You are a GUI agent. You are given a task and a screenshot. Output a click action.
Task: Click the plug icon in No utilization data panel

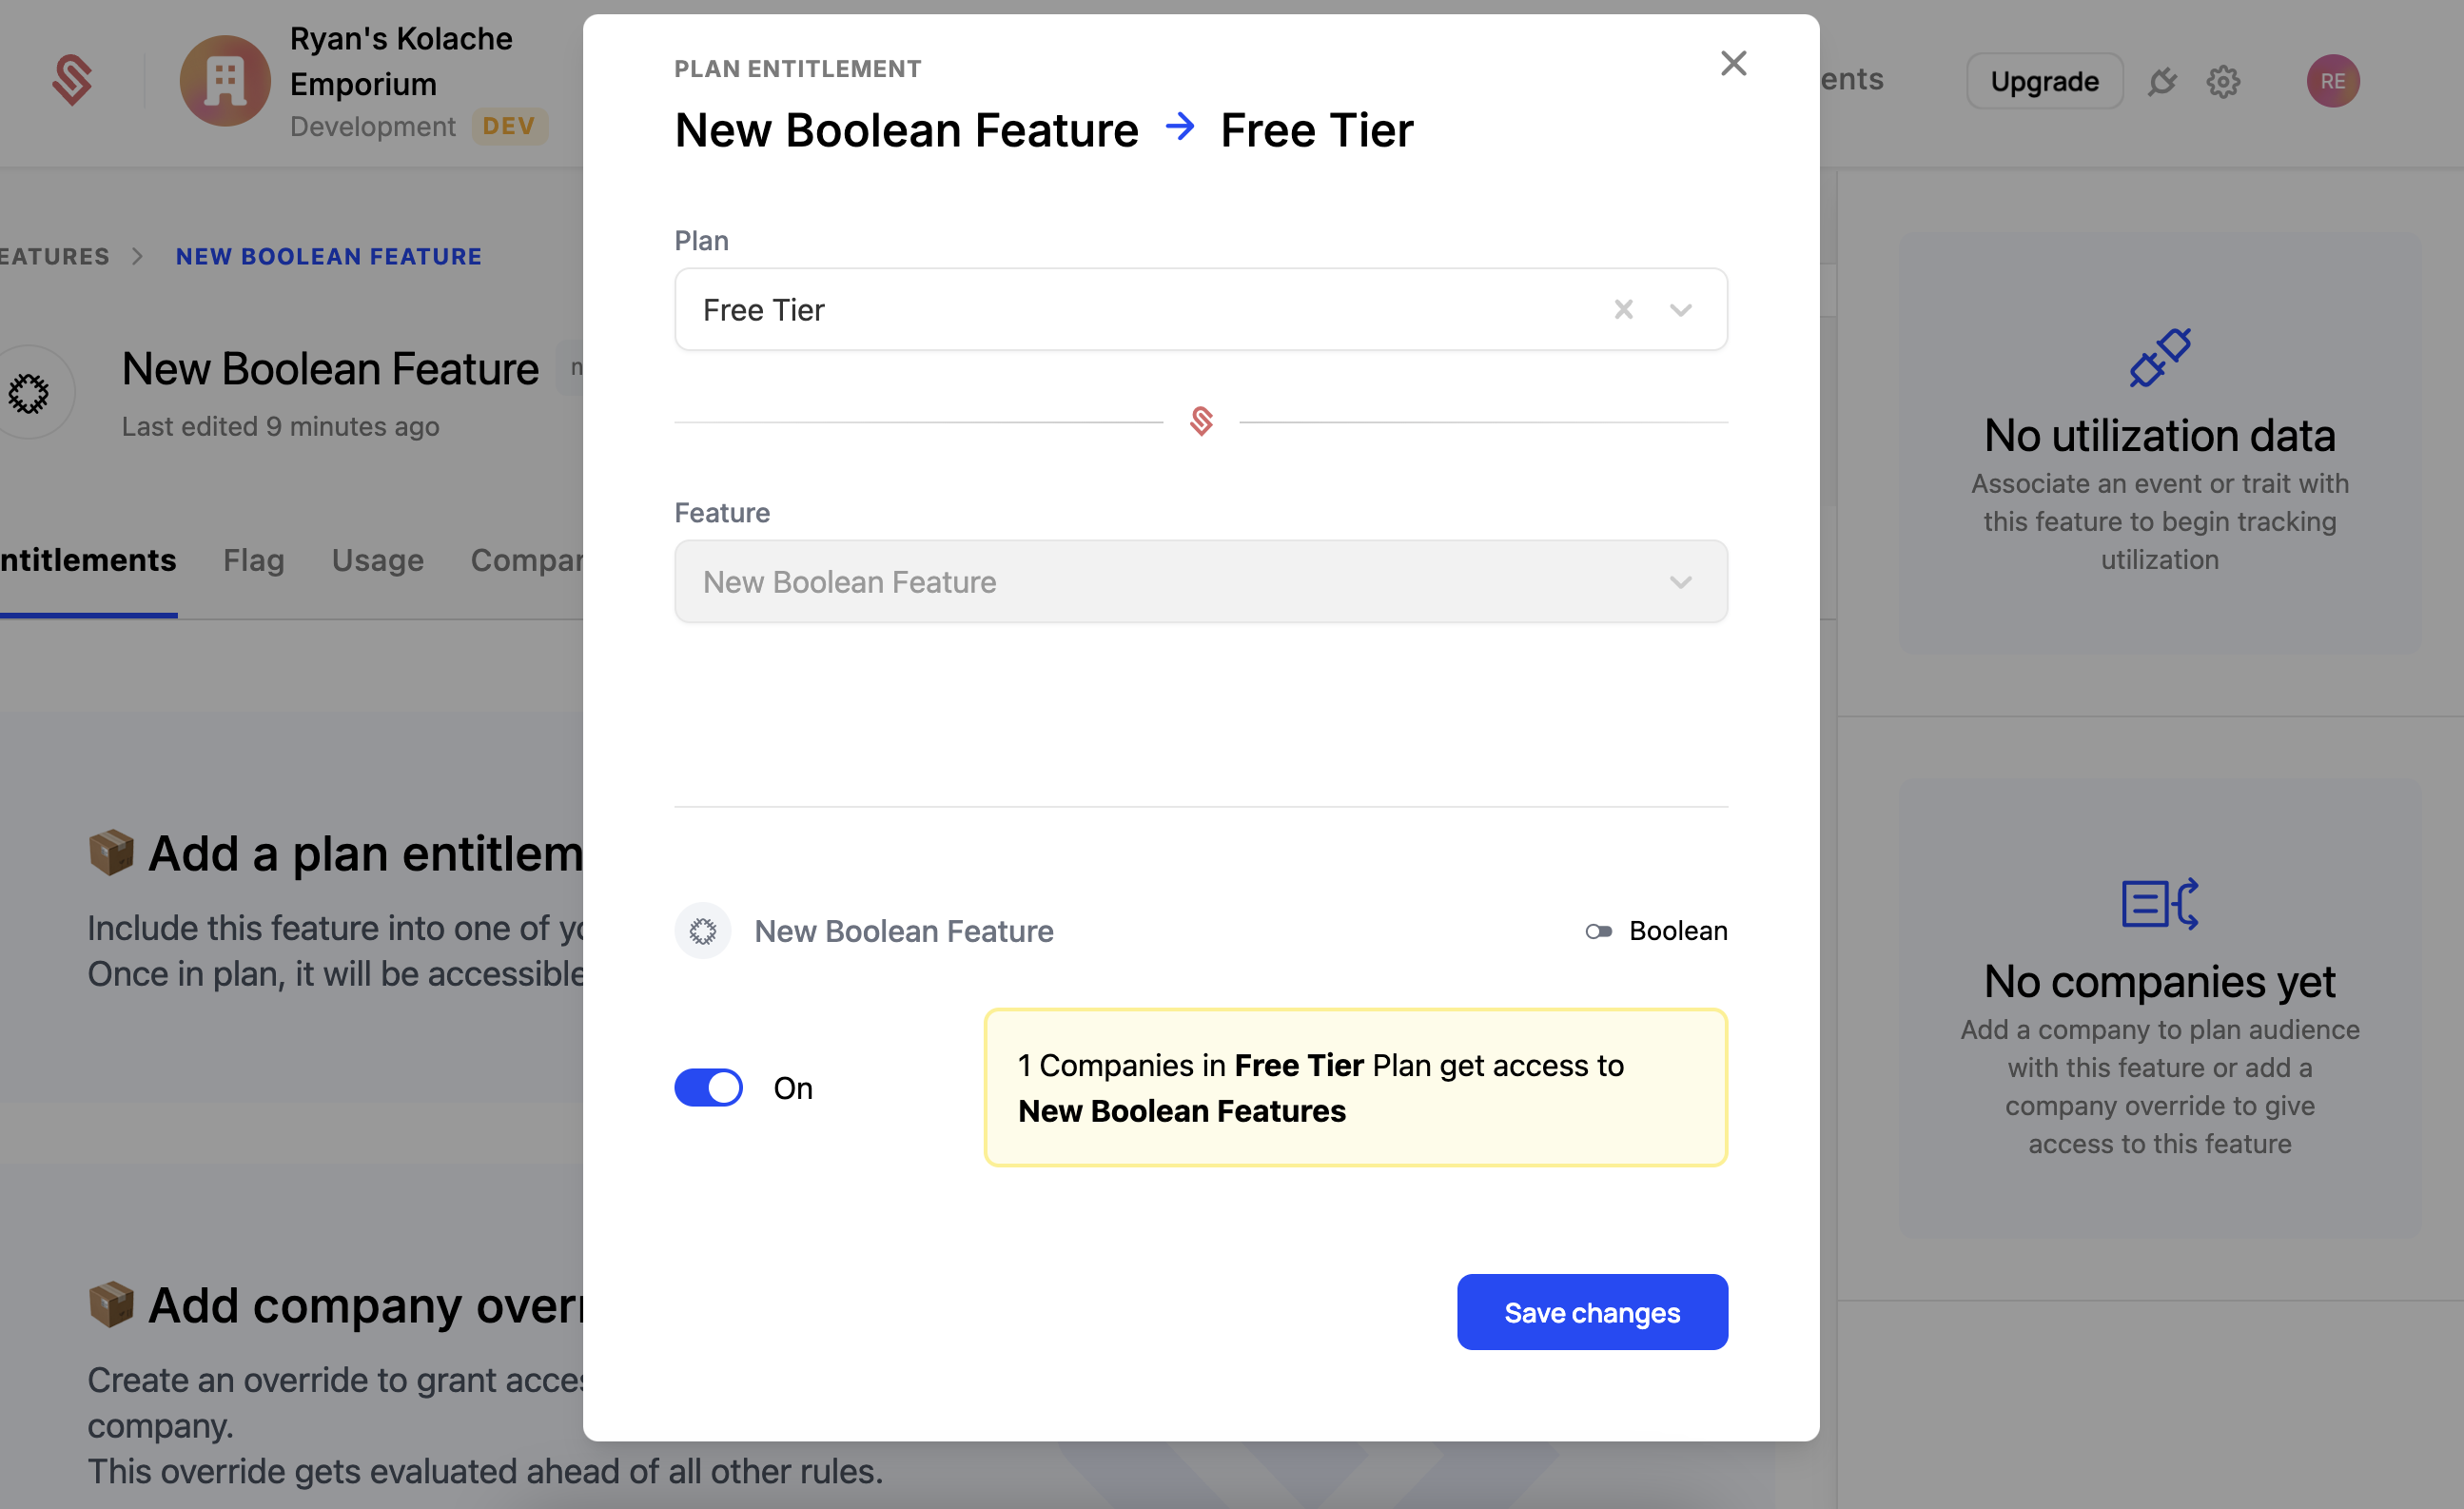(x=2159, y=357)
